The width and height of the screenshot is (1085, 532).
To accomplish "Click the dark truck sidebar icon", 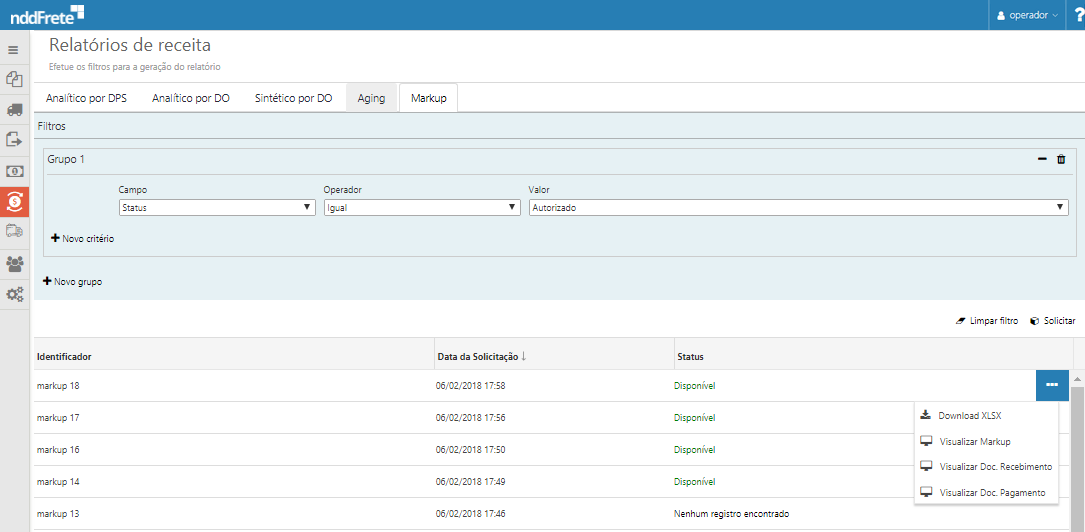I will point(14,110).
